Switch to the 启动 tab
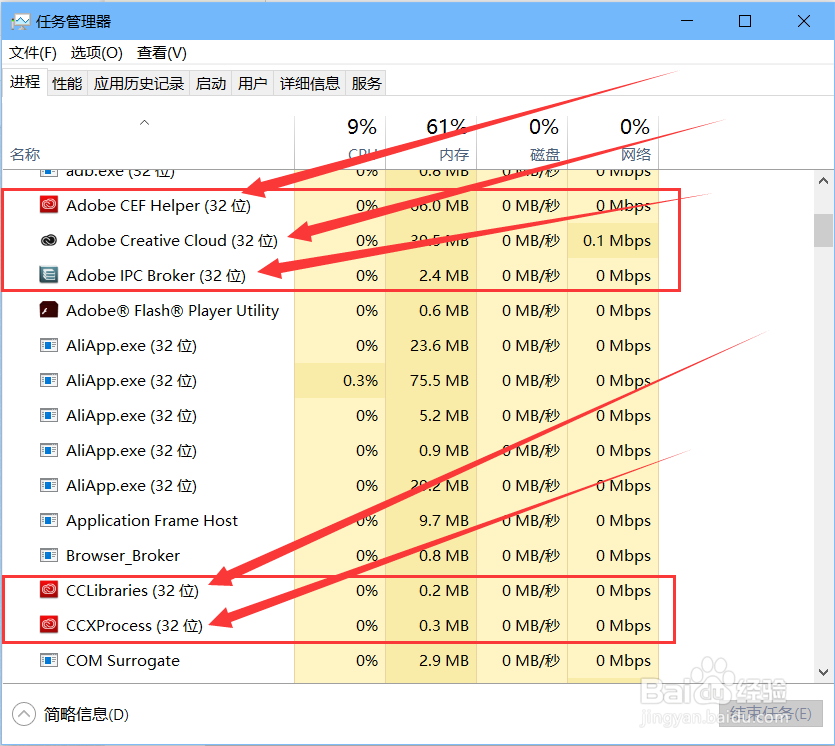 (x=211, y=84)
